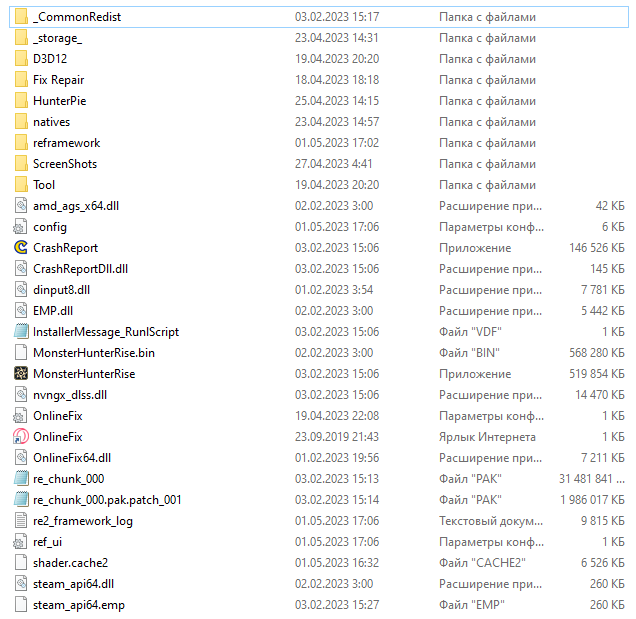Select the size value 9 815 КБ
Image resolution: width=636 pixels, height=619 pixels.
click(x=603, y=521)
